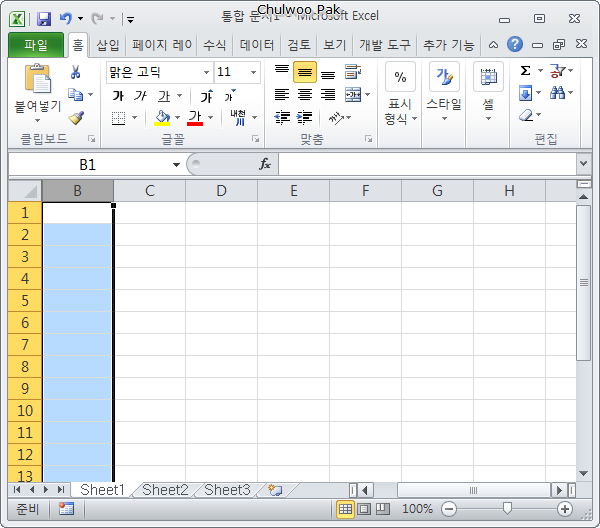Click the formula bar input field

tap(427, 164)
